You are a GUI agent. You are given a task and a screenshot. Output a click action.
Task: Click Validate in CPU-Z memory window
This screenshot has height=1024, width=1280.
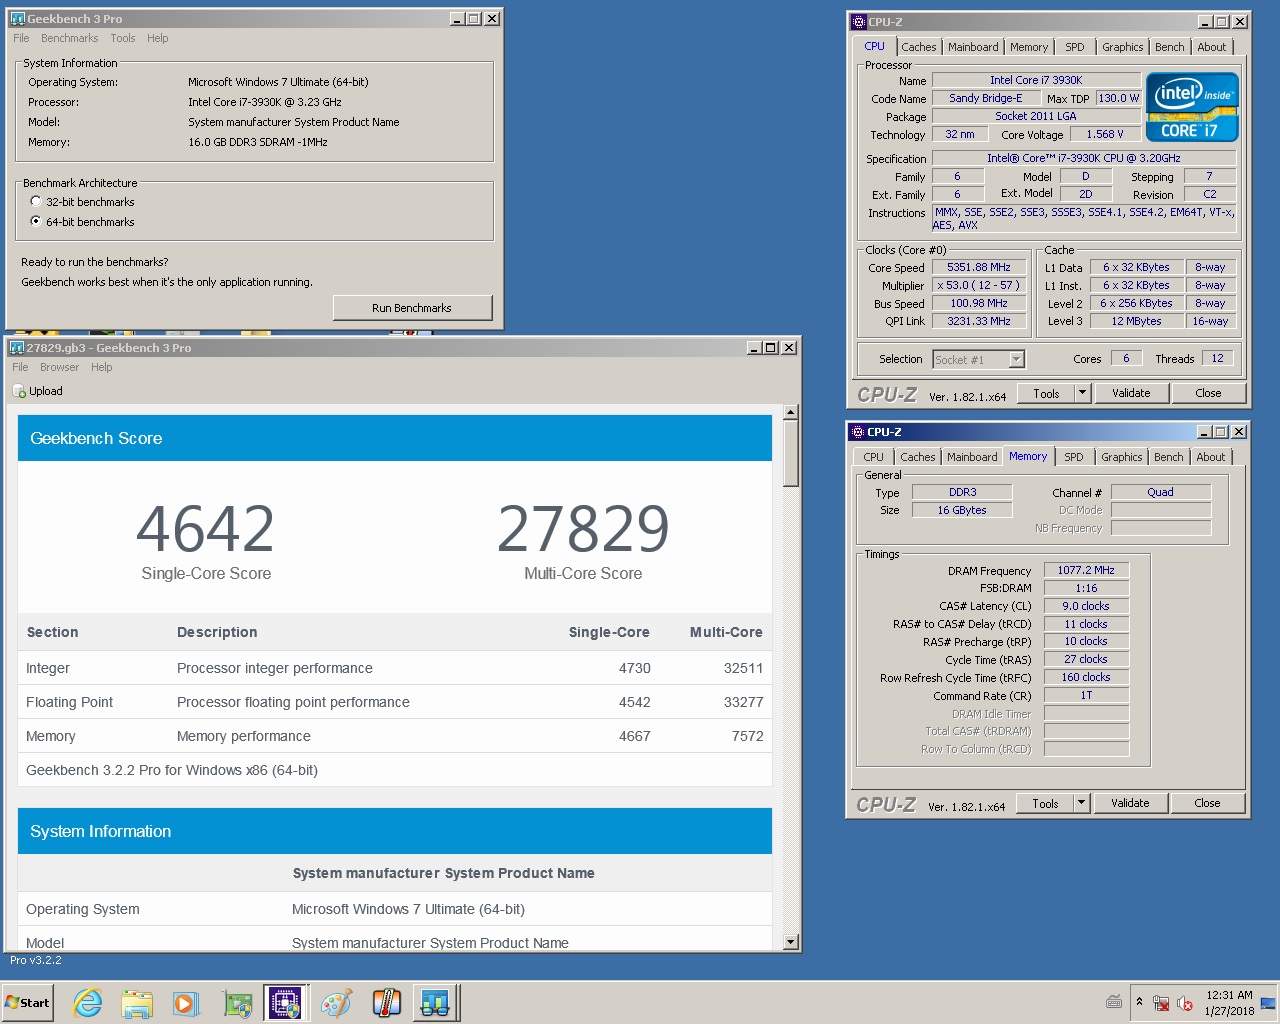(x=1131, y=803)
